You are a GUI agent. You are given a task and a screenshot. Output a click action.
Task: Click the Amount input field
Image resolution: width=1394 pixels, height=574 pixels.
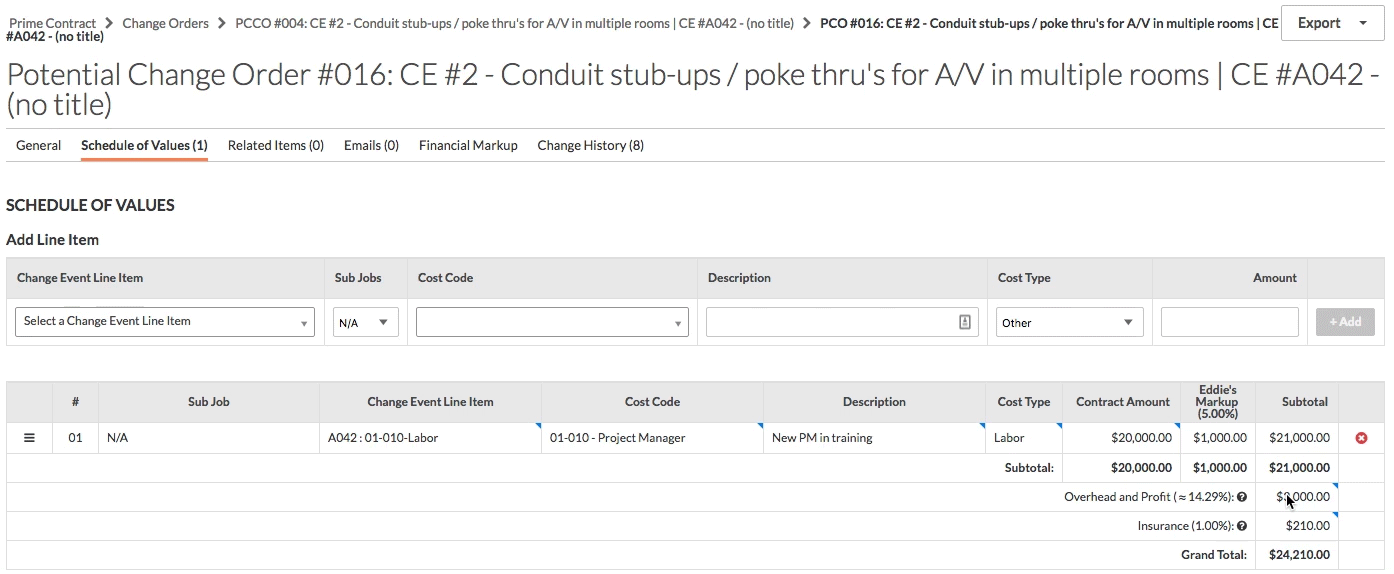pyautogui.click(x=1229, y=322)
